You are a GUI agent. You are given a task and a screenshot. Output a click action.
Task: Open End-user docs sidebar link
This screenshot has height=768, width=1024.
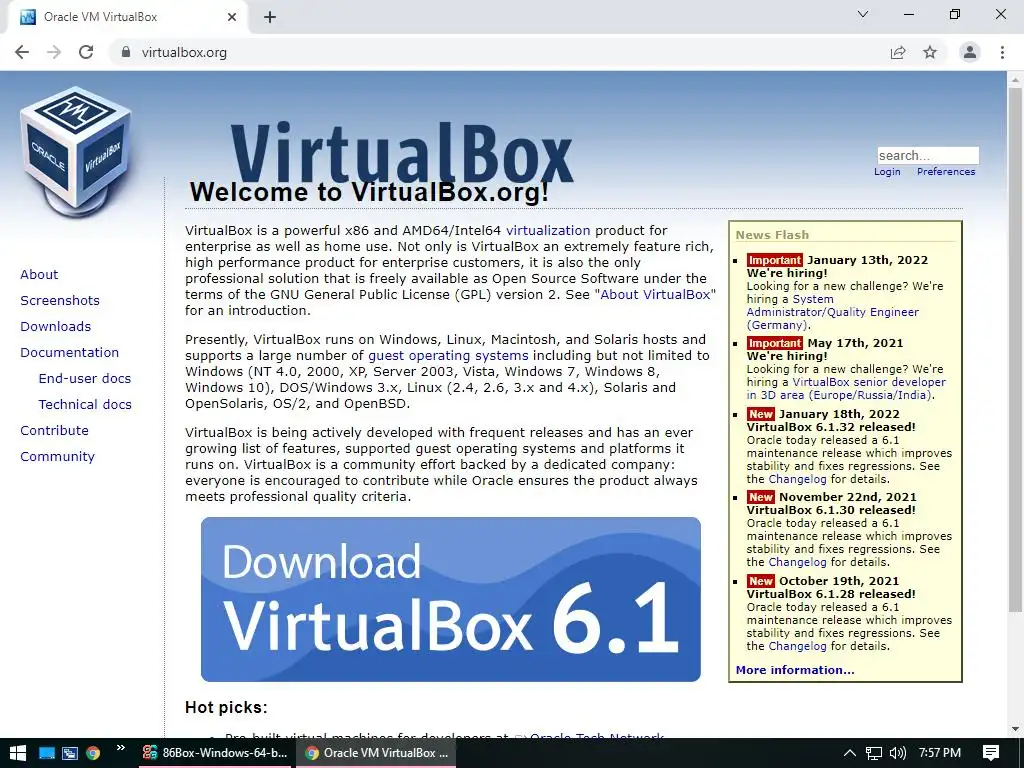coord(85,378)
